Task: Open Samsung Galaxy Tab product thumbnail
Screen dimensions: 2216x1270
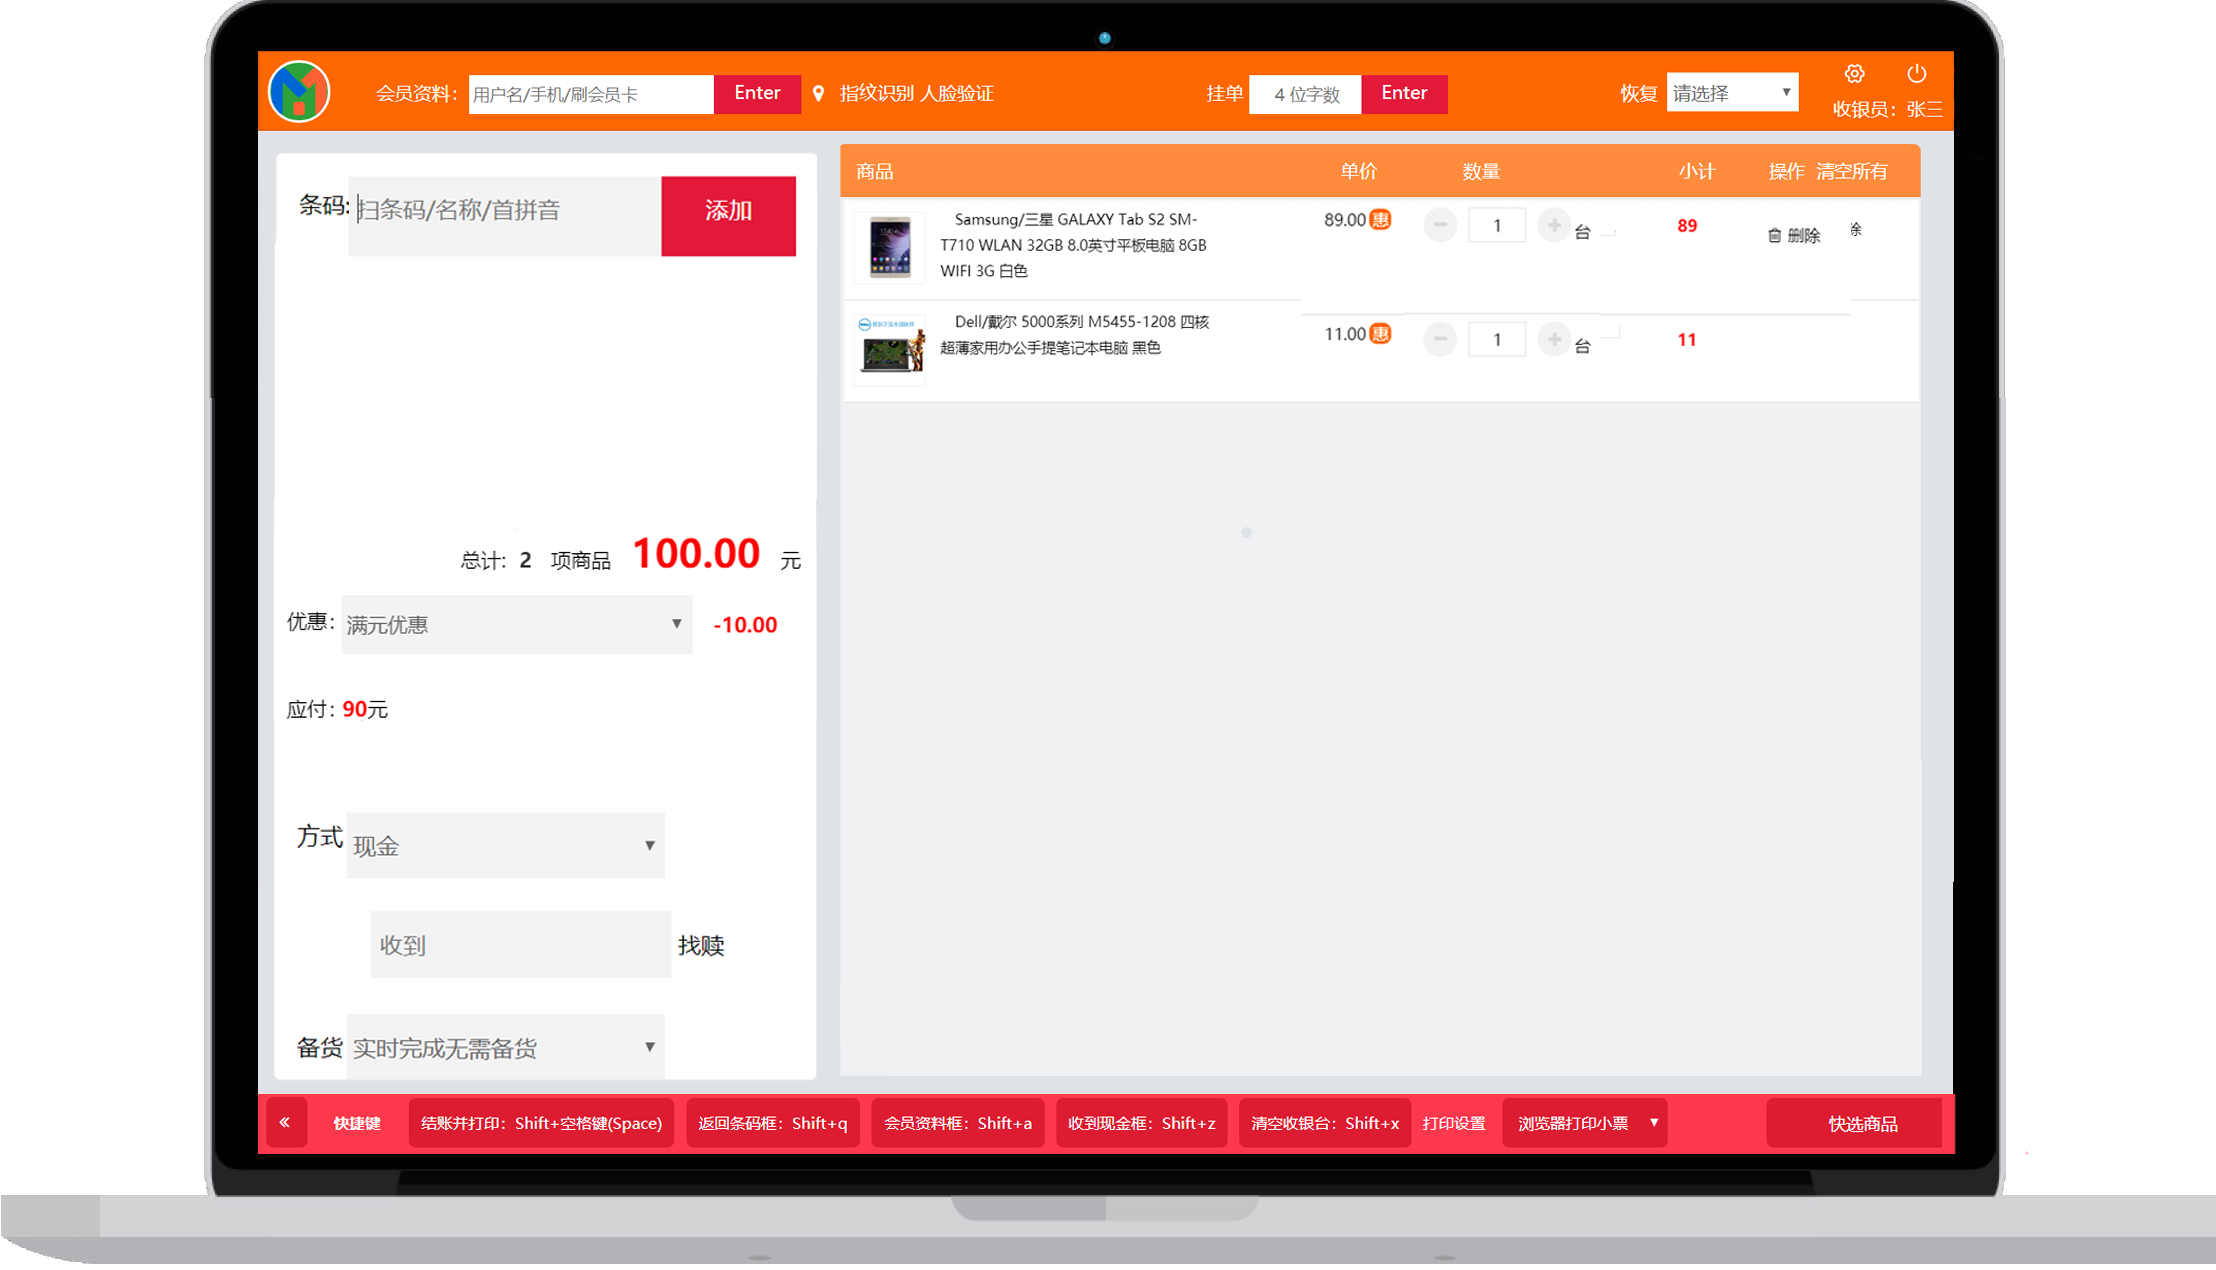Action: [x=890, y=246]
